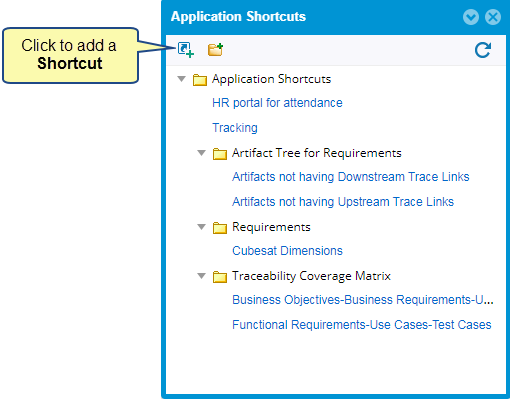The image size is (510, 399).
Task: Open the Cubesat Dimensions shortcut
Action: click(287, 251)
